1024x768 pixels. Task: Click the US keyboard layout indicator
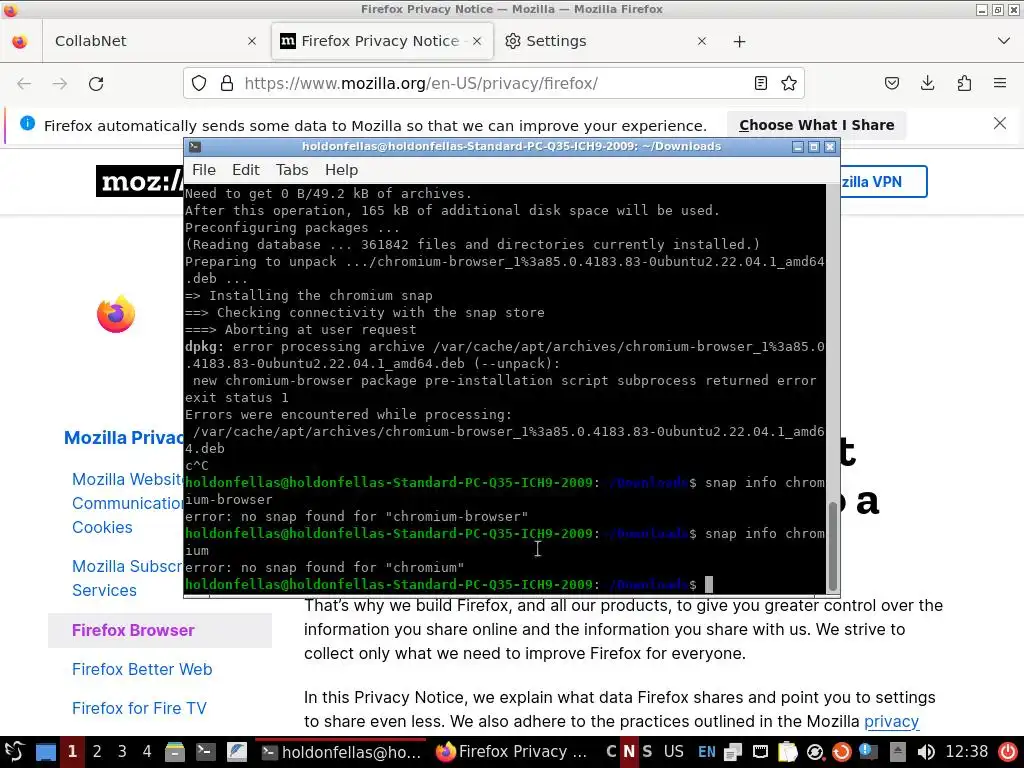pos(673,752)
